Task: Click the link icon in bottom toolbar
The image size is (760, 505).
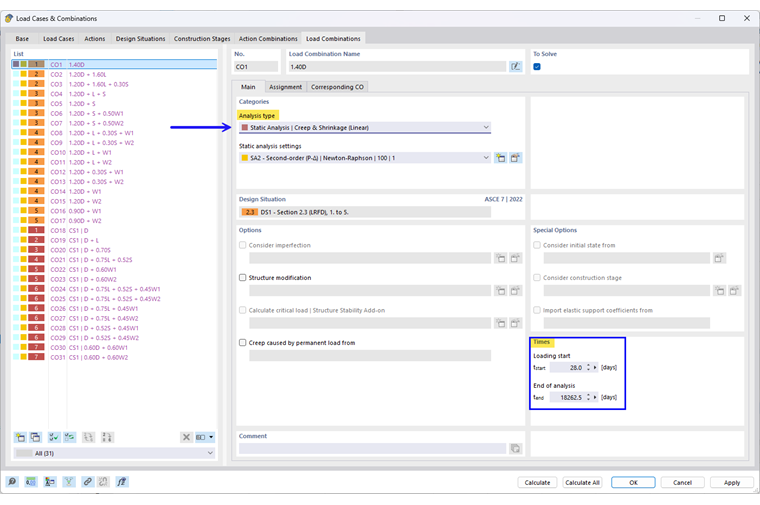Action: click(87, 482)
